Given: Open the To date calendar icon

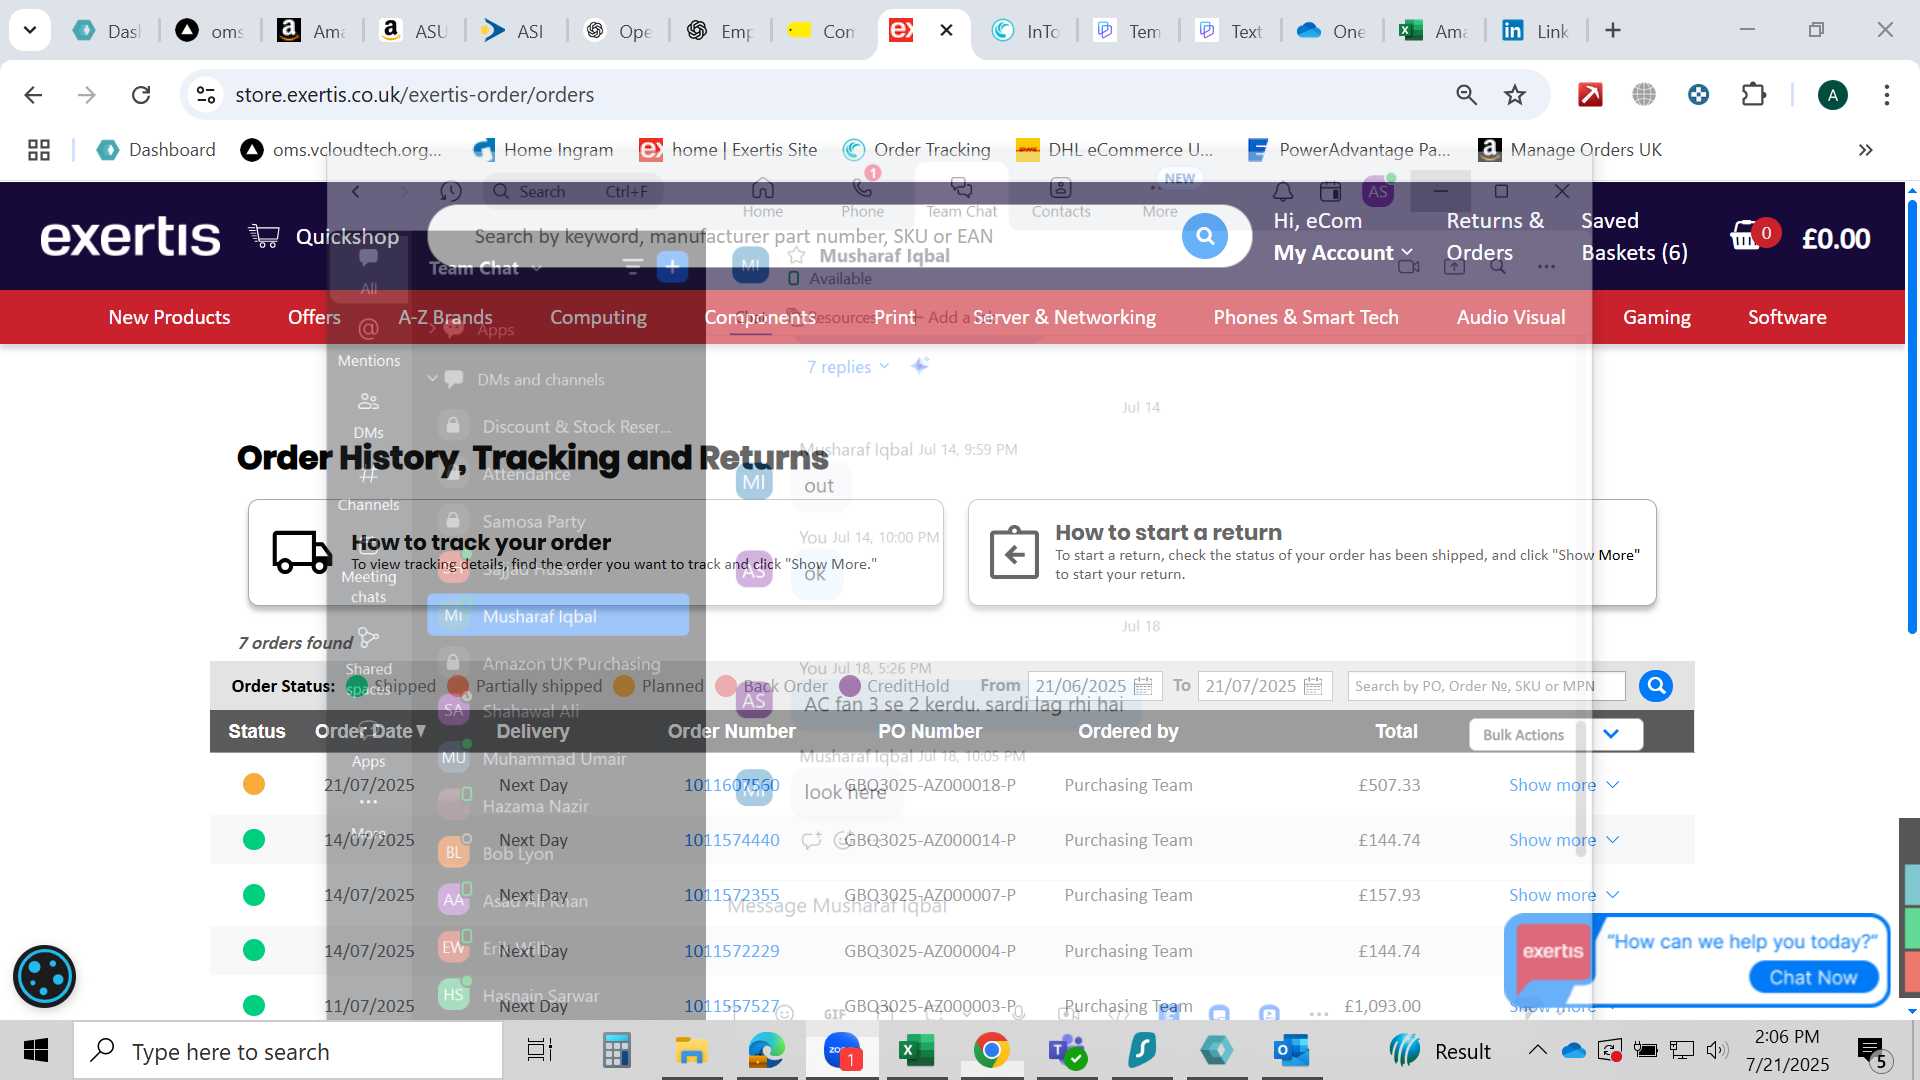Looking at the screenshot, I should (x=1313, y=686).
